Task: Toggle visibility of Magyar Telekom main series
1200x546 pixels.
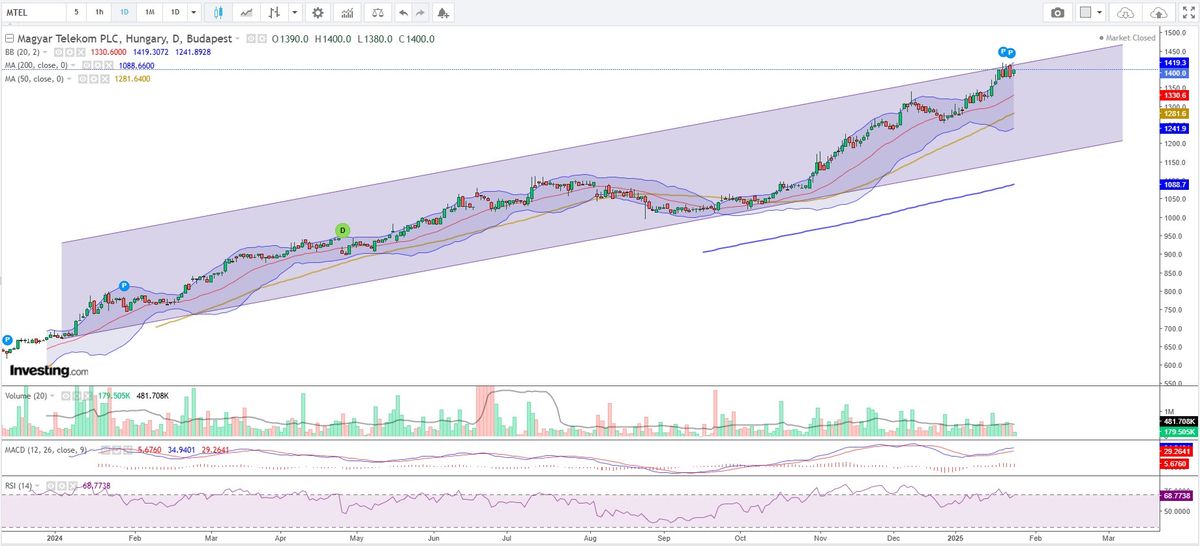Action: [x=250, y=39]
